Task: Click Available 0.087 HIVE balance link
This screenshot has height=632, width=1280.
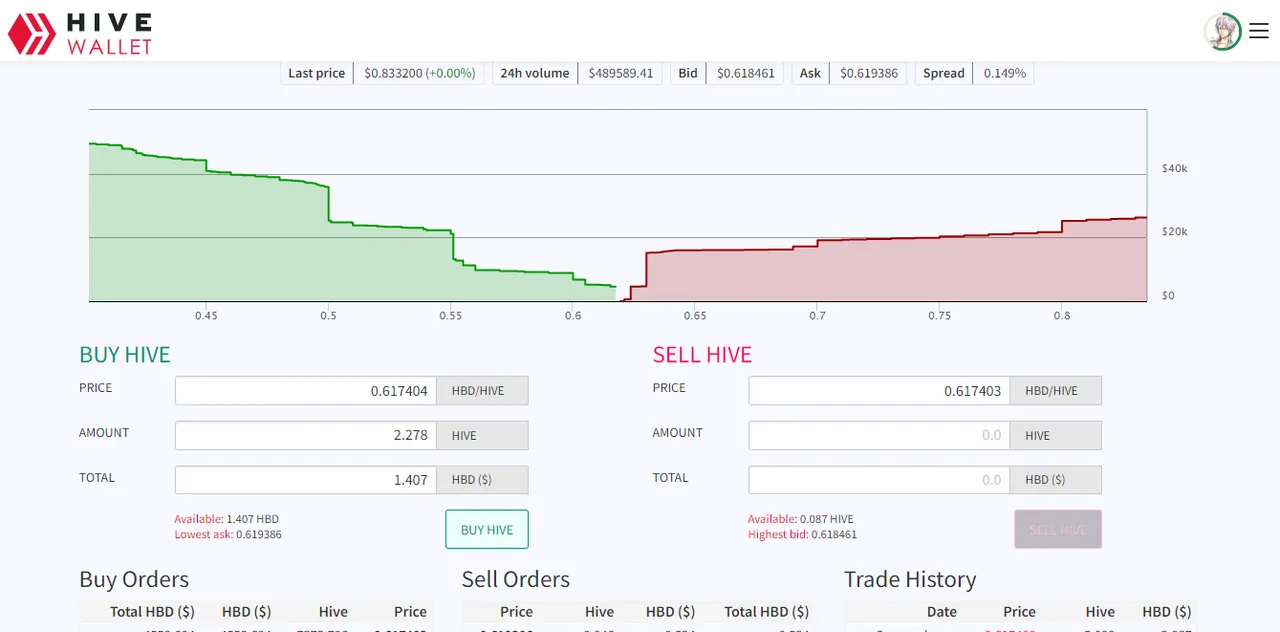Action: tap(801, 519)
